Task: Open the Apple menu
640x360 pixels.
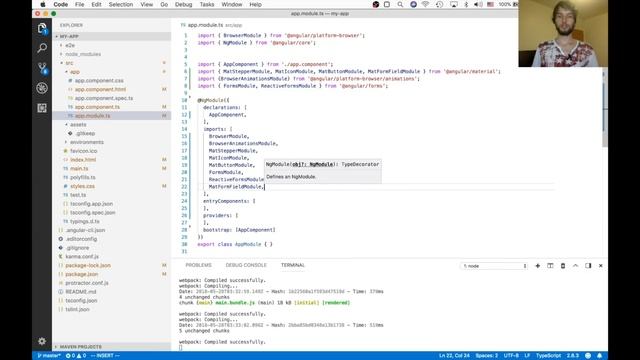Action: pos(43,4)
